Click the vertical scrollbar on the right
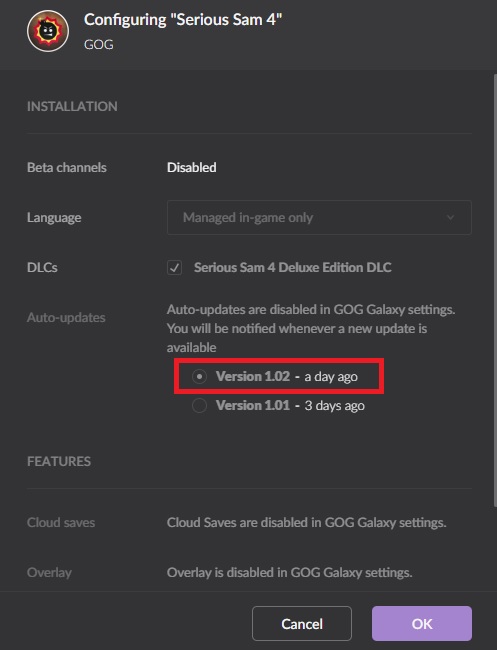This screenshot has height=650, width=497. pyautogui.click(x=495, y=290)
